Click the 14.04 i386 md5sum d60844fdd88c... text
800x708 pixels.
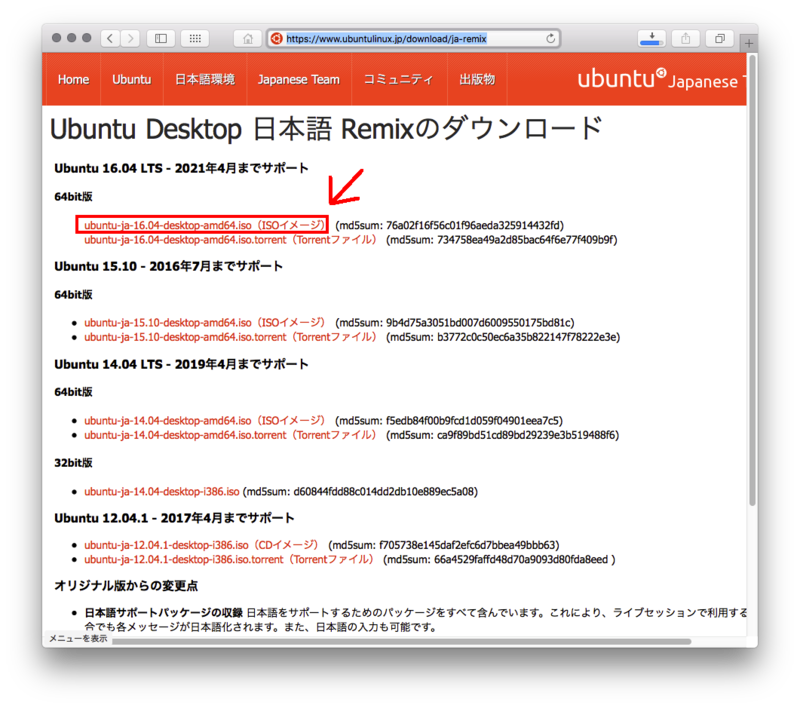360,491
